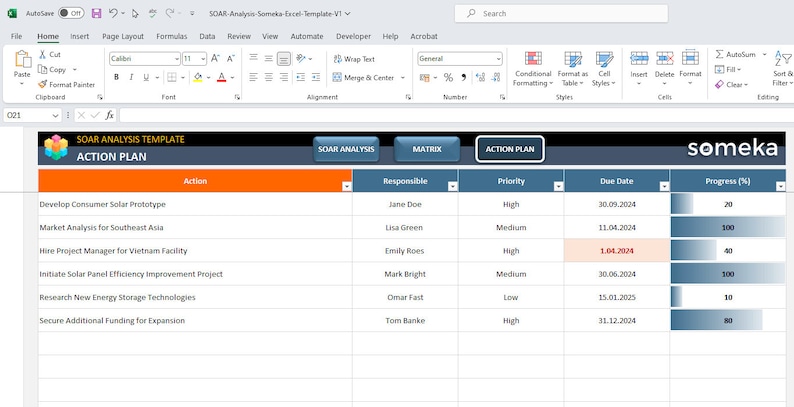This screenshot has height=407, width=794.
Task: Toggle the AutoSave switch
Action: 71,14
